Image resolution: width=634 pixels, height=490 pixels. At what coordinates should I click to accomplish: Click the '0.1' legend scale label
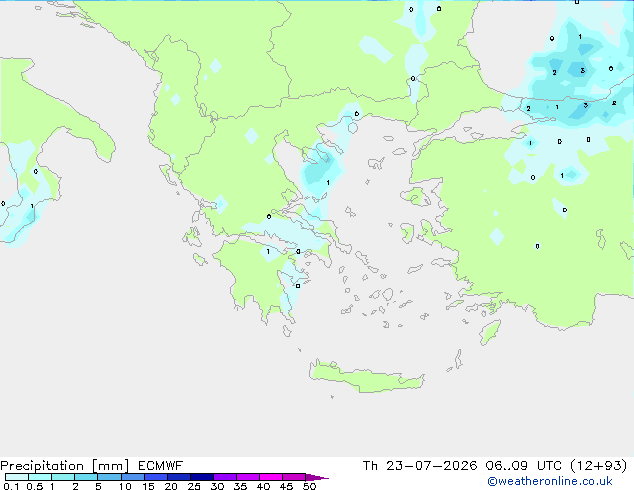pos(11,486)
